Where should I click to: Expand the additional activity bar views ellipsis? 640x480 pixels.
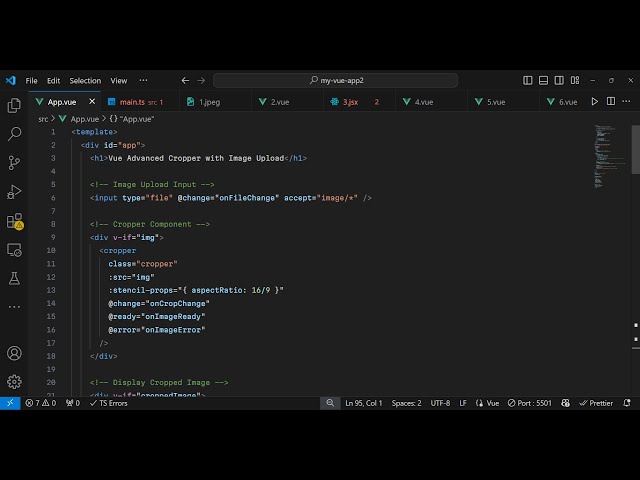14,306
